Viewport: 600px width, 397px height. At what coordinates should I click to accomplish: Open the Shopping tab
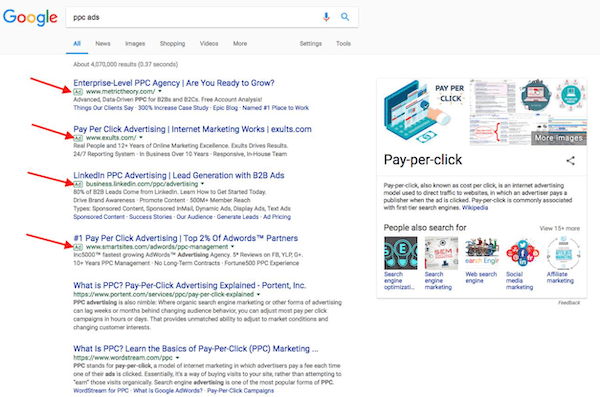(172, 44)
